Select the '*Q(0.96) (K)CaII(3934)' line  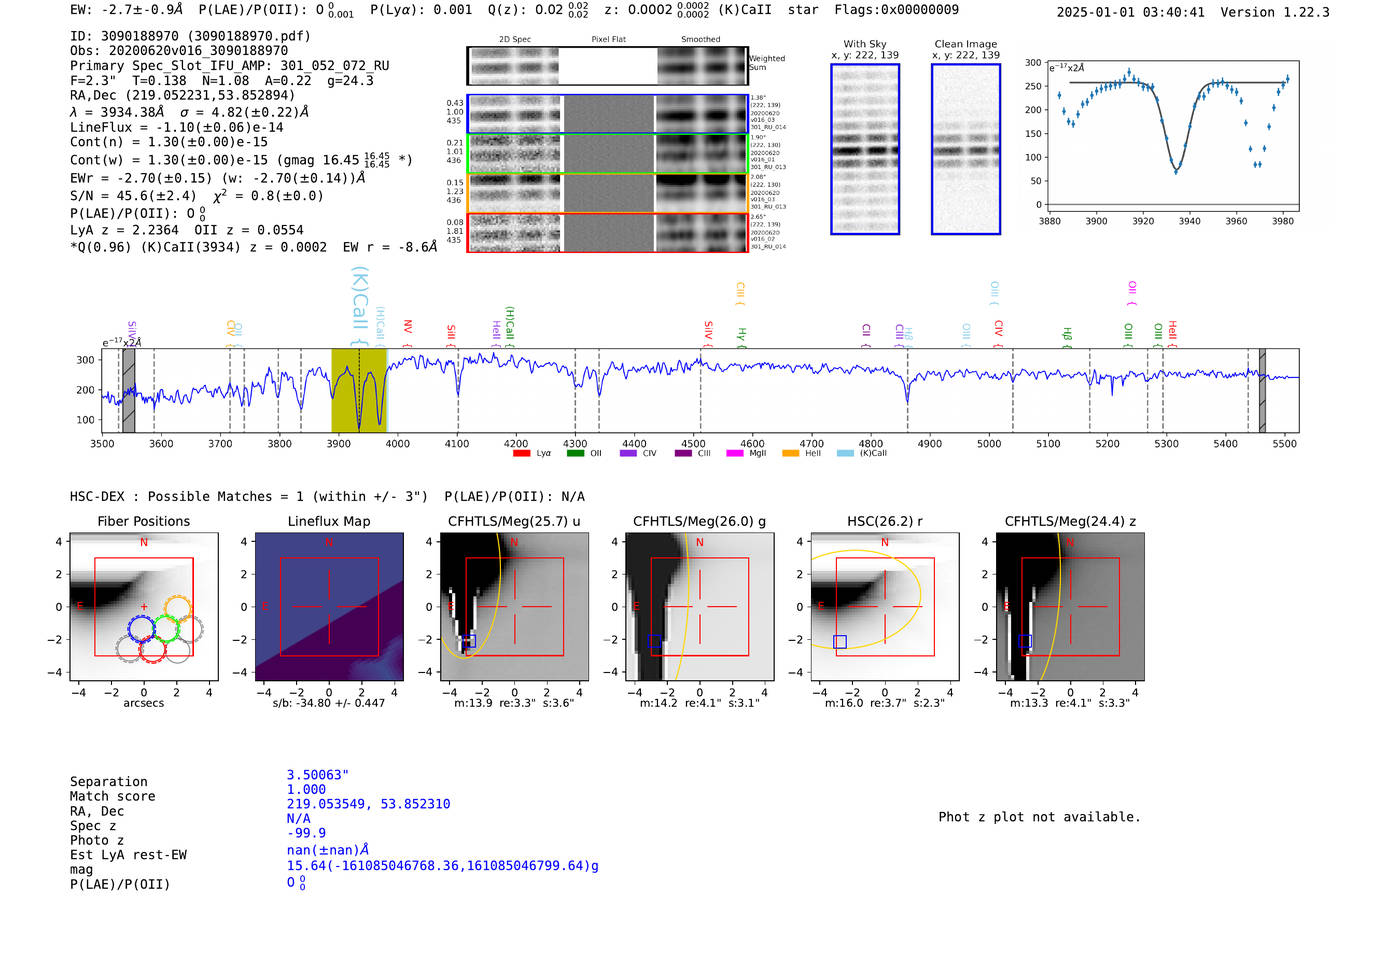(x=253, y=247)
